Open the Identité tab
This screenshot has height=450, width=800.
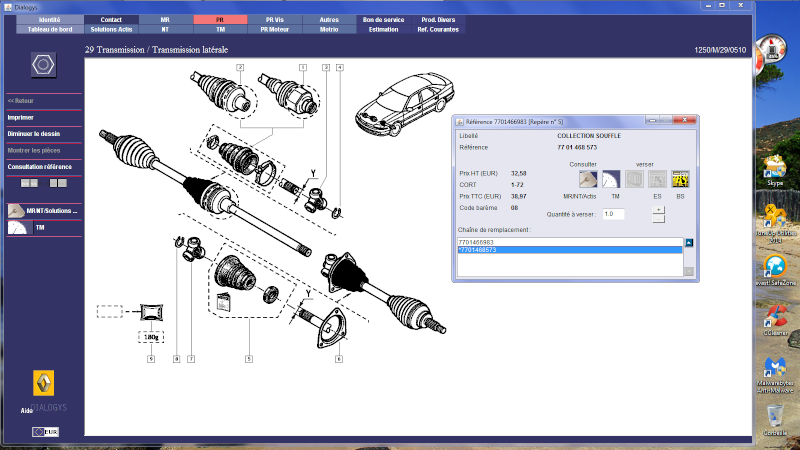pyautogui.click(x=49, y=19)
